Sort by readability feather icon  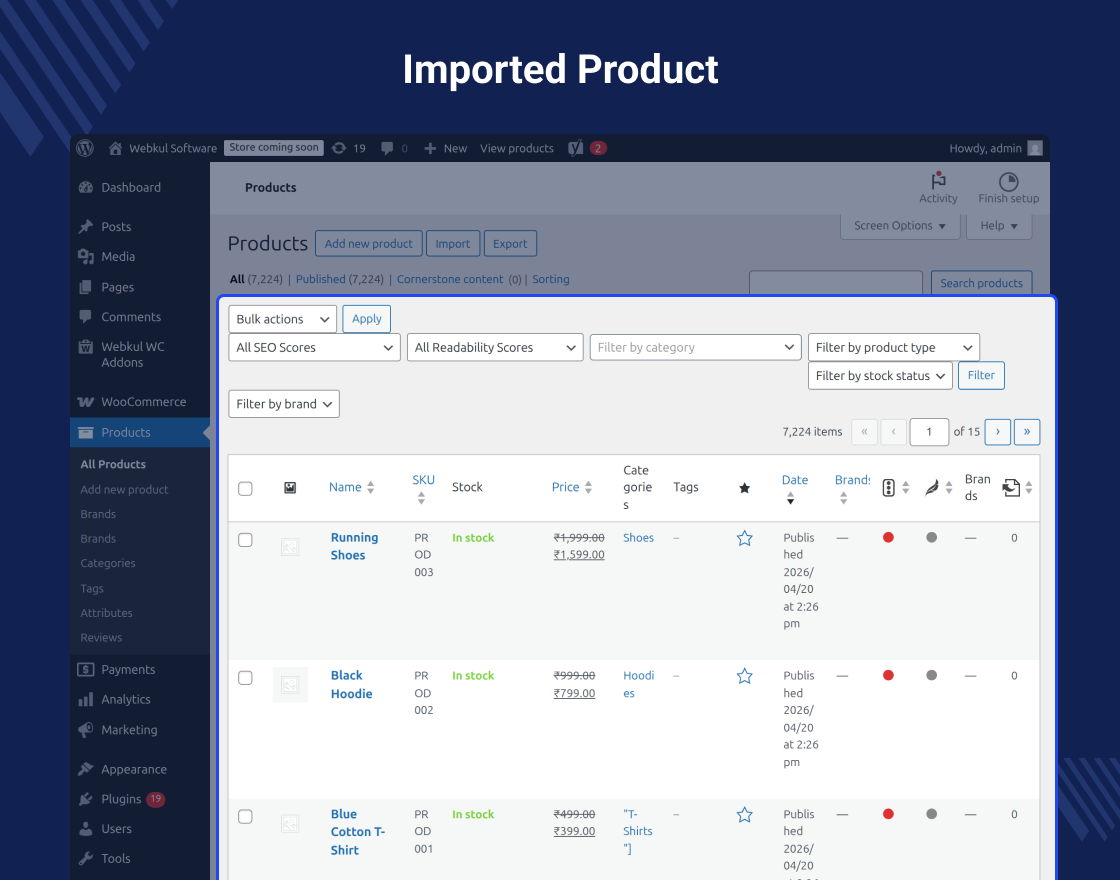931,488
